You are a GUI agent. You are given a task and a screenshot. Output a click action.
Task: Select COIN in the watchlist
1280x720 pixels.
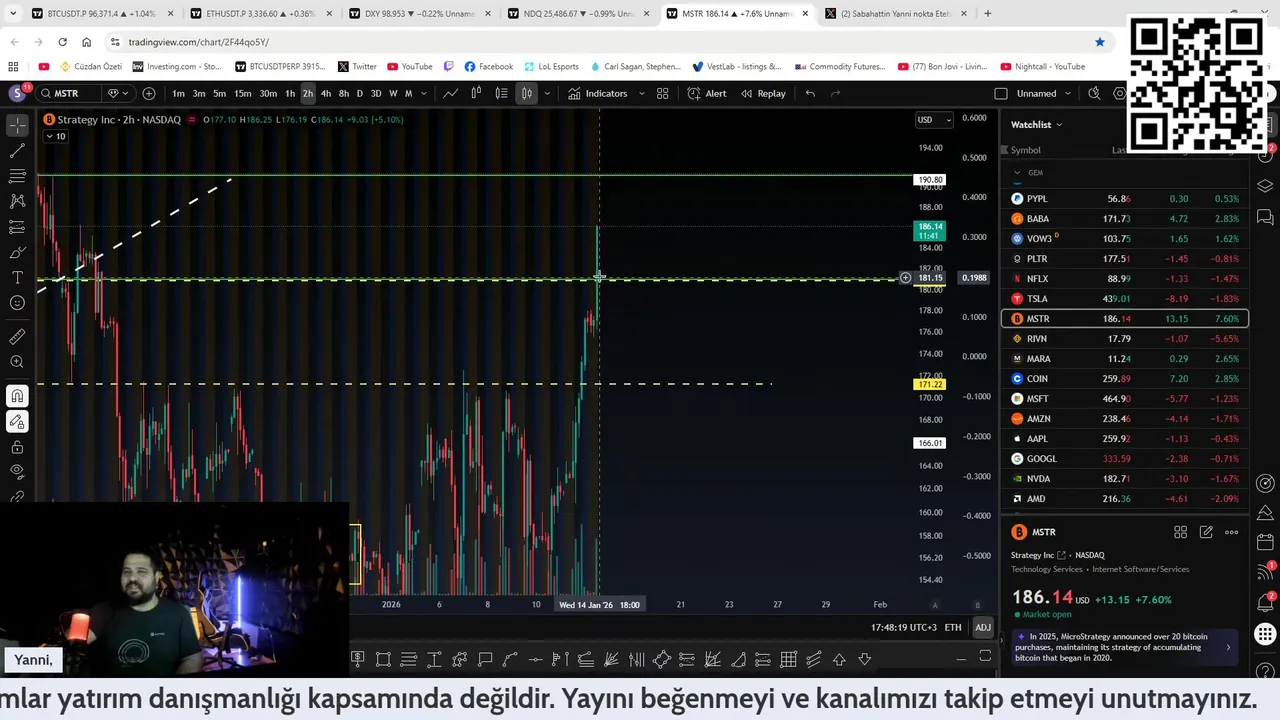click(x=1125, y=378)
